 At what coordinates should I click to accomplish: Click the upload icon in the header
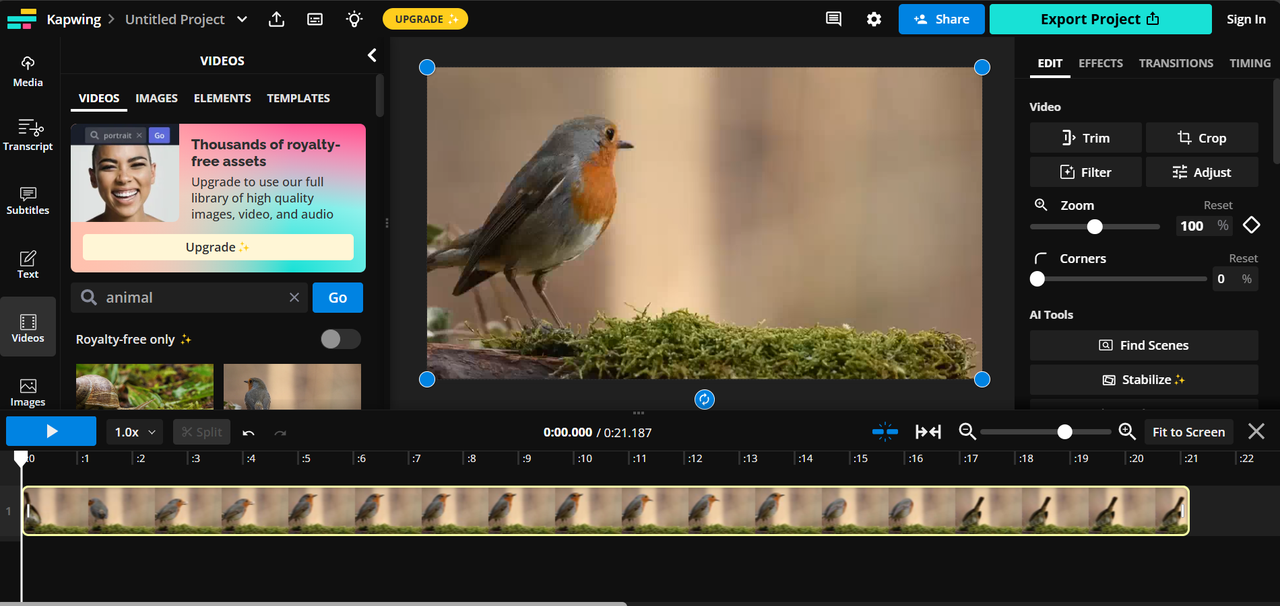[277, 19]
